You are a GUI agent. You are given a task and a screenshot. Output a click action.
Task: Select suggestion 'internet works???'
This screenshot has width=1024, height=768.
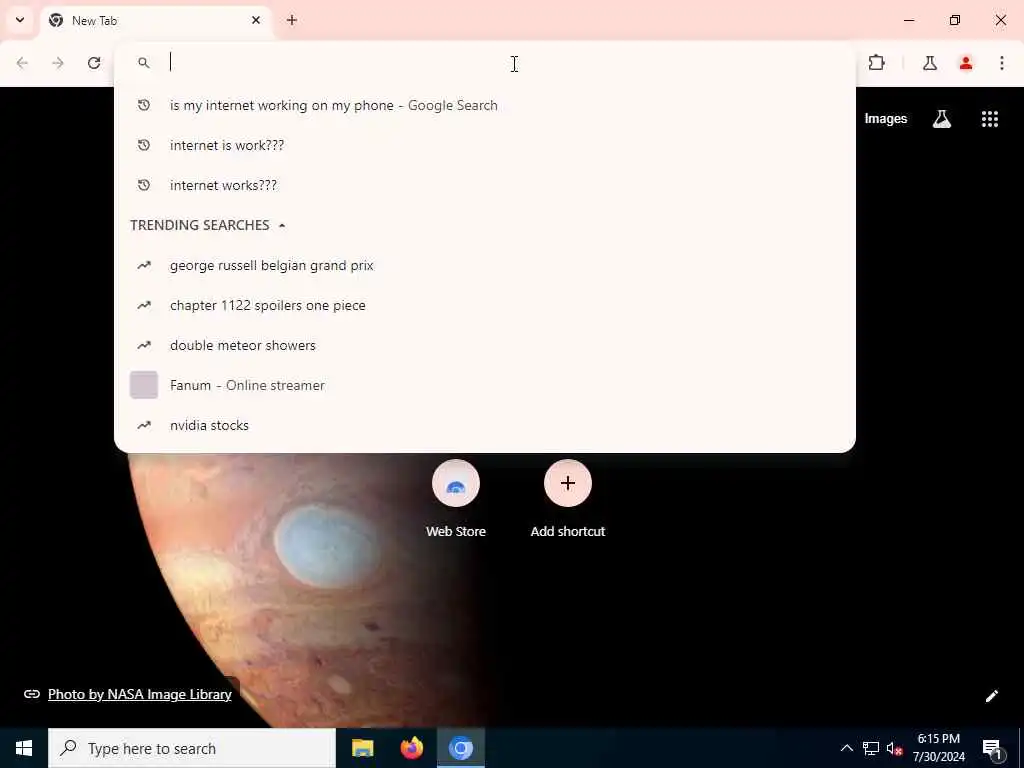coord(485,185)
